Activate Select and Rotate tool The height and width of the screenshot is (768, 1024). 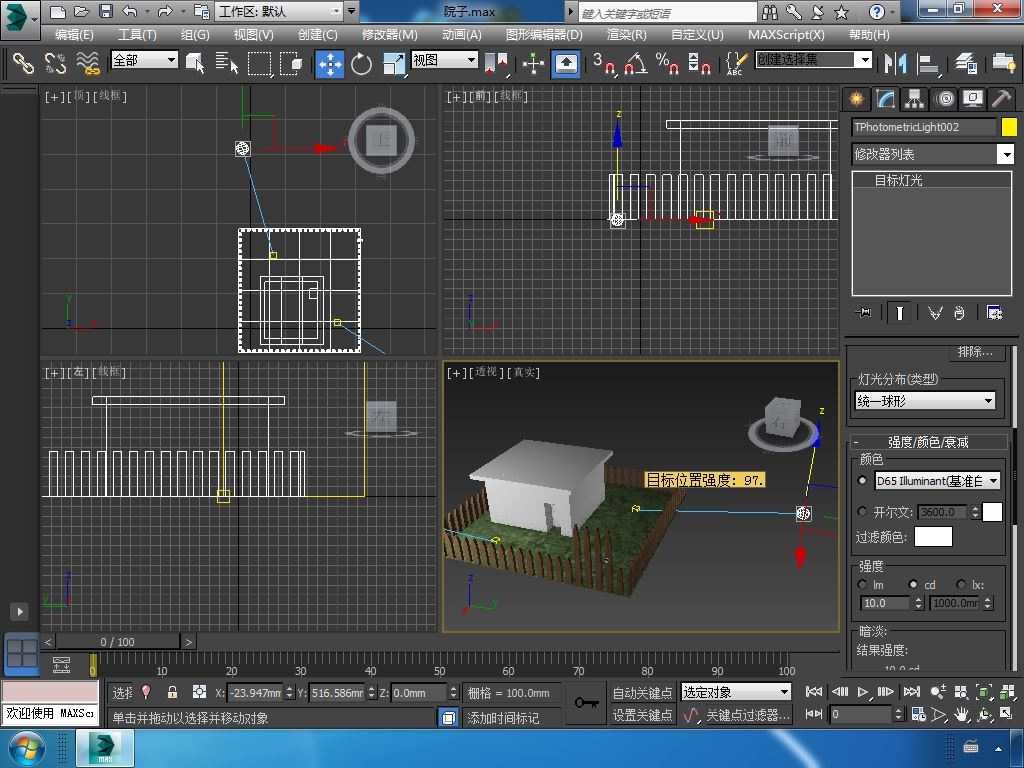pos(361,63)
